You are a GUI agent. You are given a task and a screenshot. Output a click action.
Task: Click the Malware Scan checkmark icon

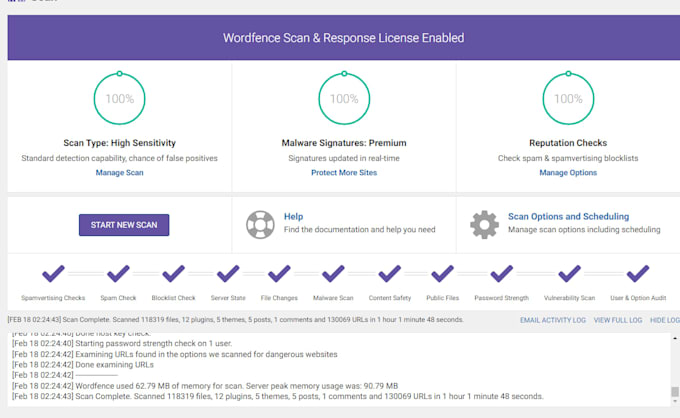334,273
